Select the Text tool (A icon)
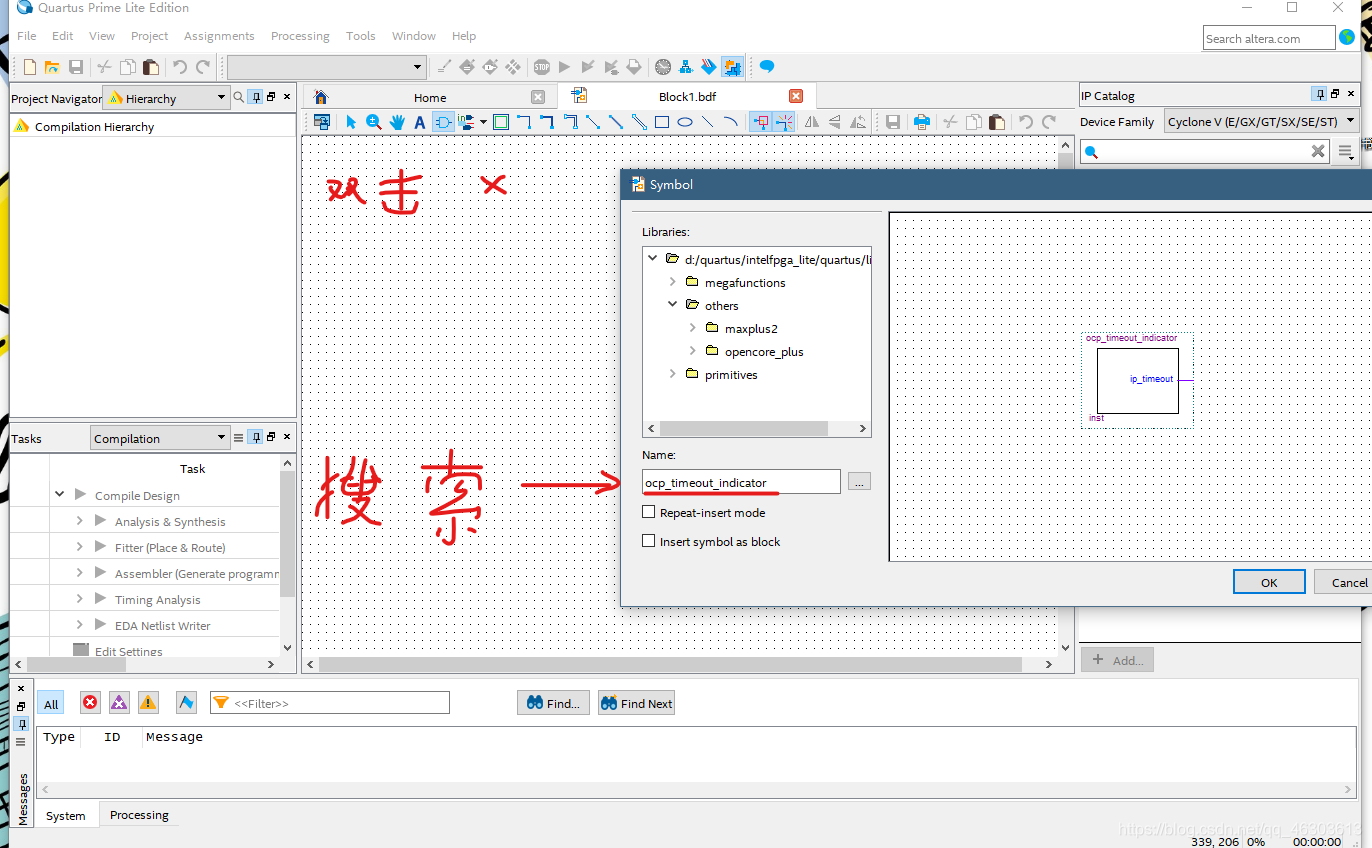The height and width of the screenshot is (848, 1372). point(420,122)
